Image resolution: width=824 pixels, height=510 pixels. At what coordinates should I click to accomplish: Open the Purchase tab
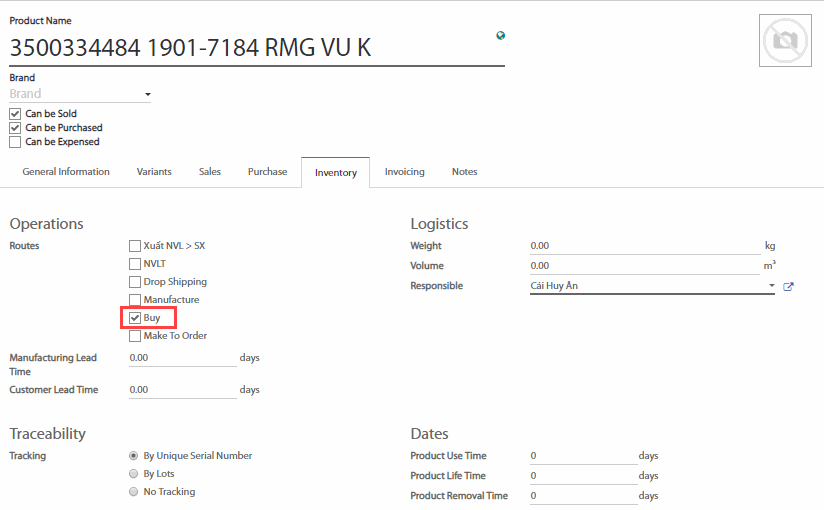click(267, 172)
